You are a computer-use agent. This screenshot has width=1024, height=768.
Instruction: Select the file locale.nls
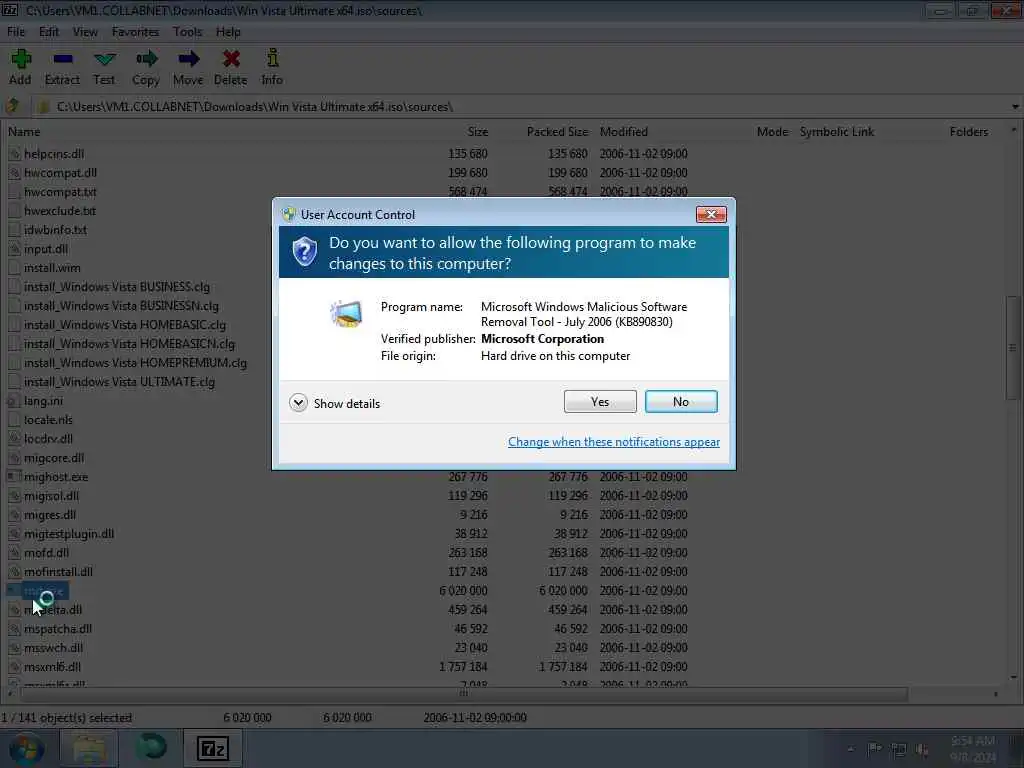pos(48,420)
